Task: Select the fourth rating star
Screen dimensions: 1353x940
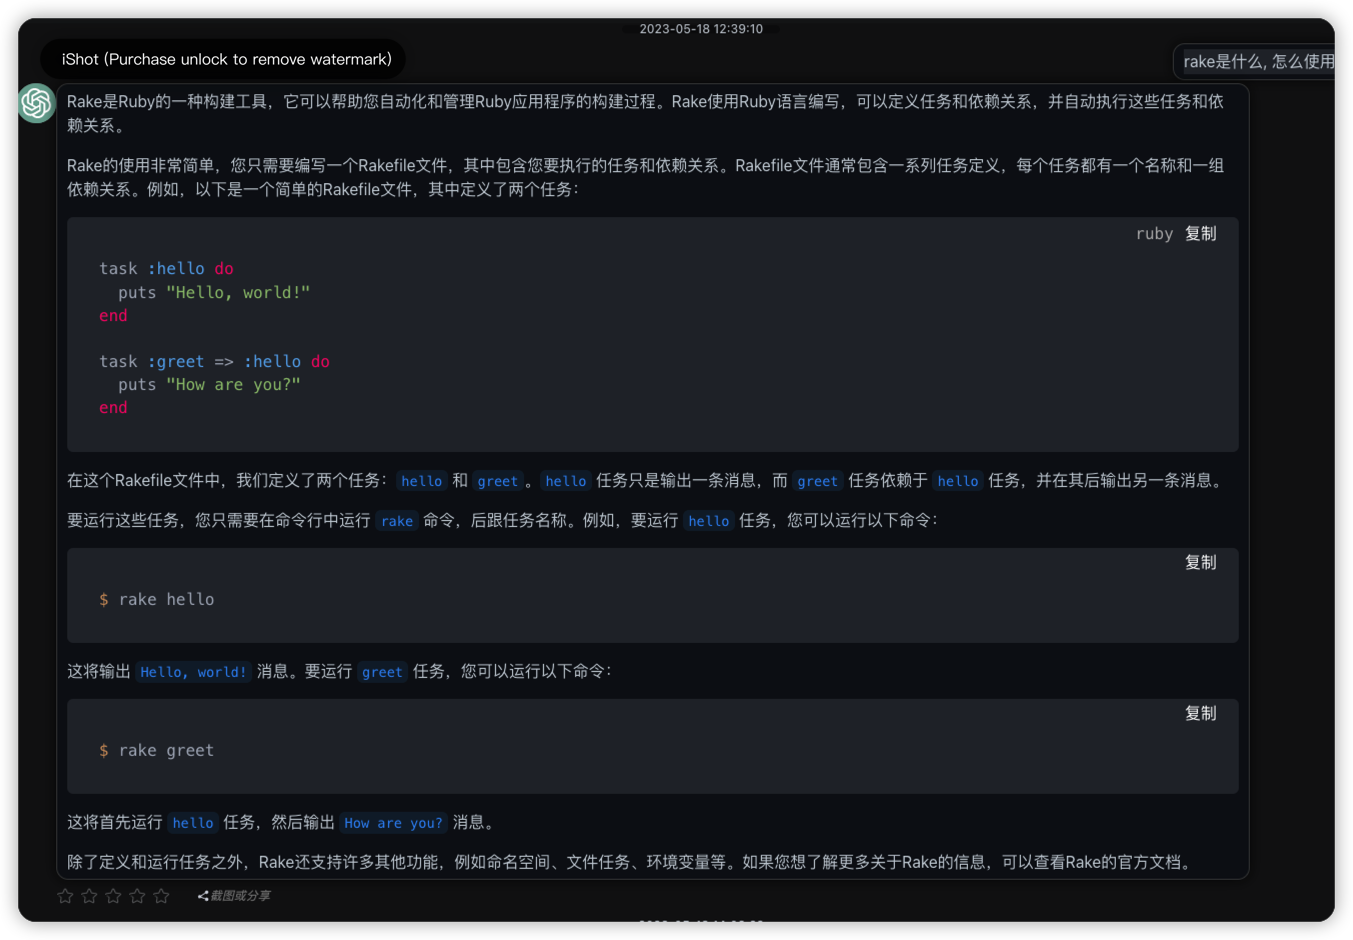Action: [x=138, y=896]
